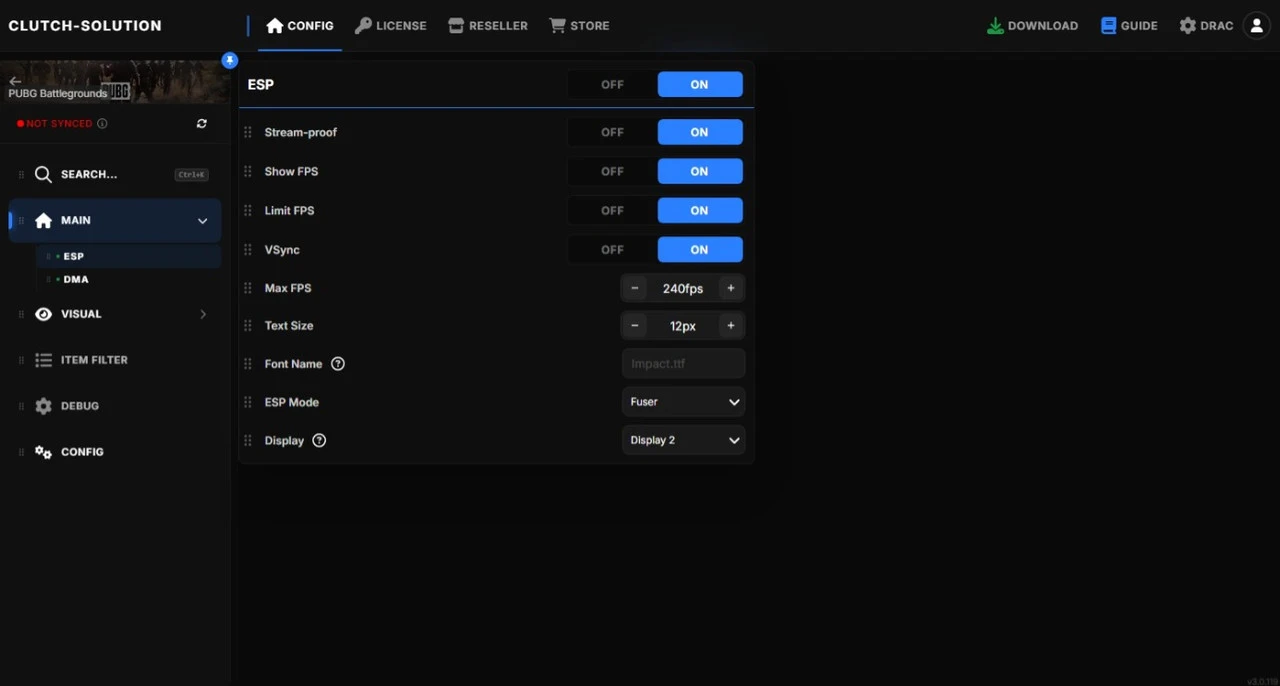Decrease Text Size with minus button
The image size is (1280, 686).
(634, 326)
